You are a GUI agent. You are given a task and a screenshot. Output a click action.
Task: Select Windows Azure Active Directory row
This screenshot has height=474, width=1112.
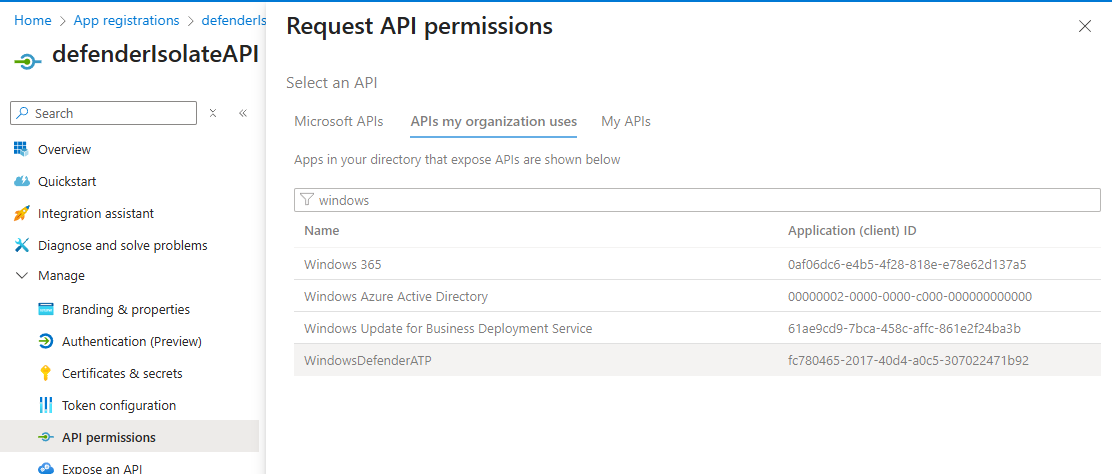pos(697,296)
